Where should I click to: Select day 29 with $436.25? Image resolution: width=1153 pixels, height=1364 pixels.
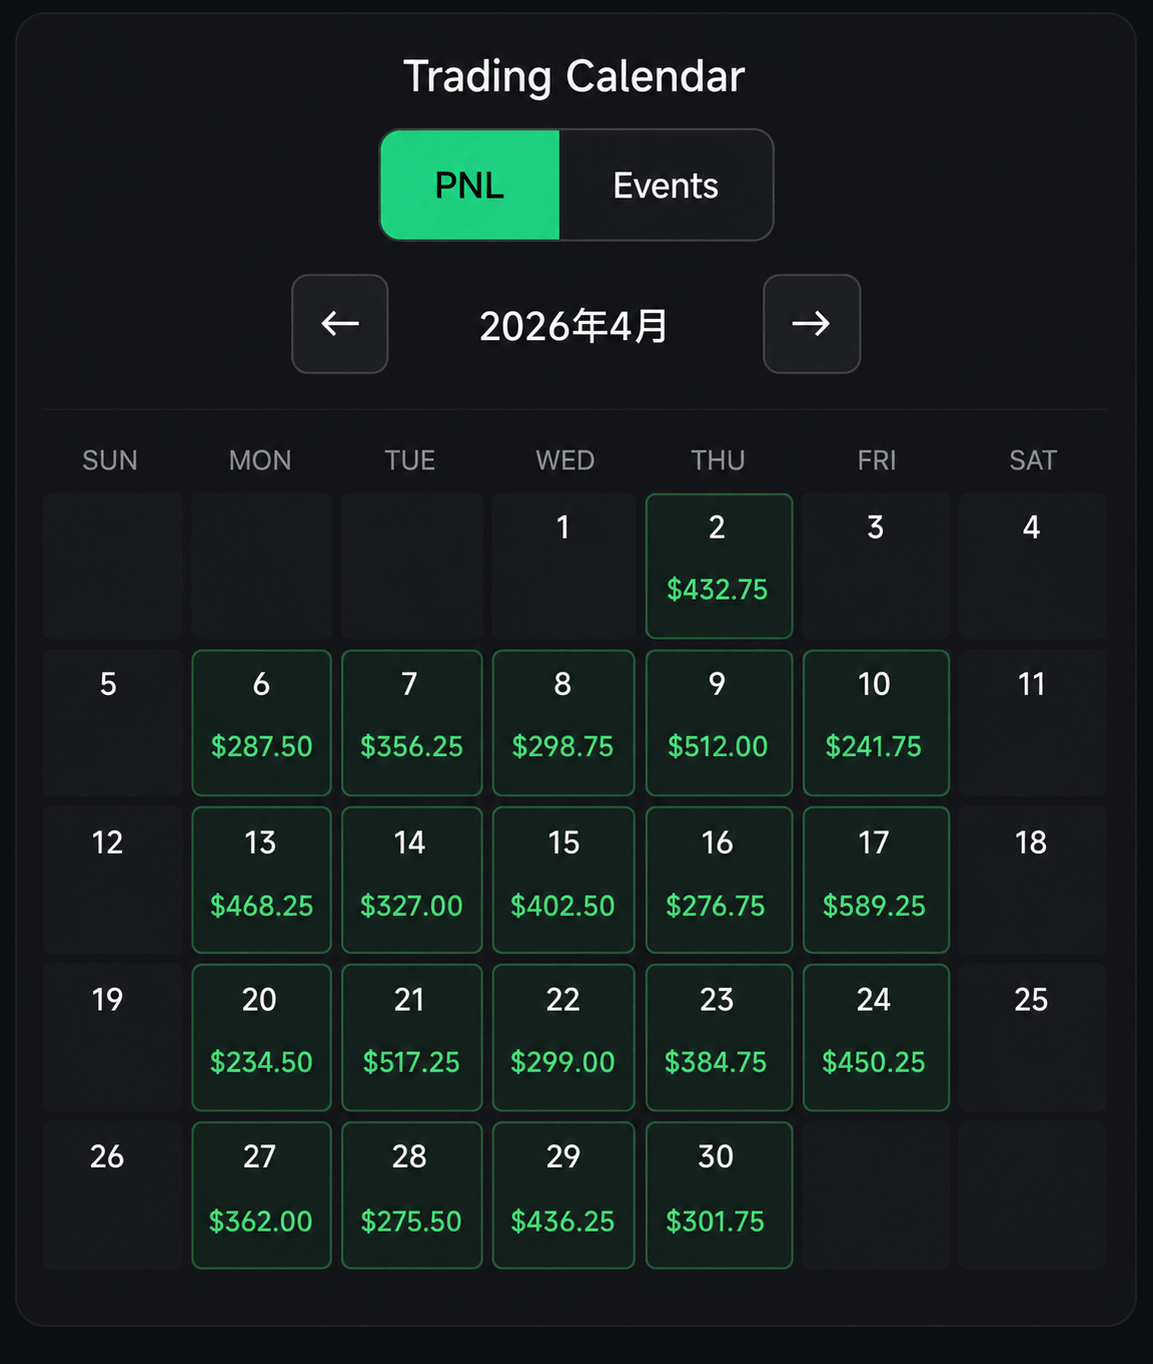click(x=563, y=1195)
